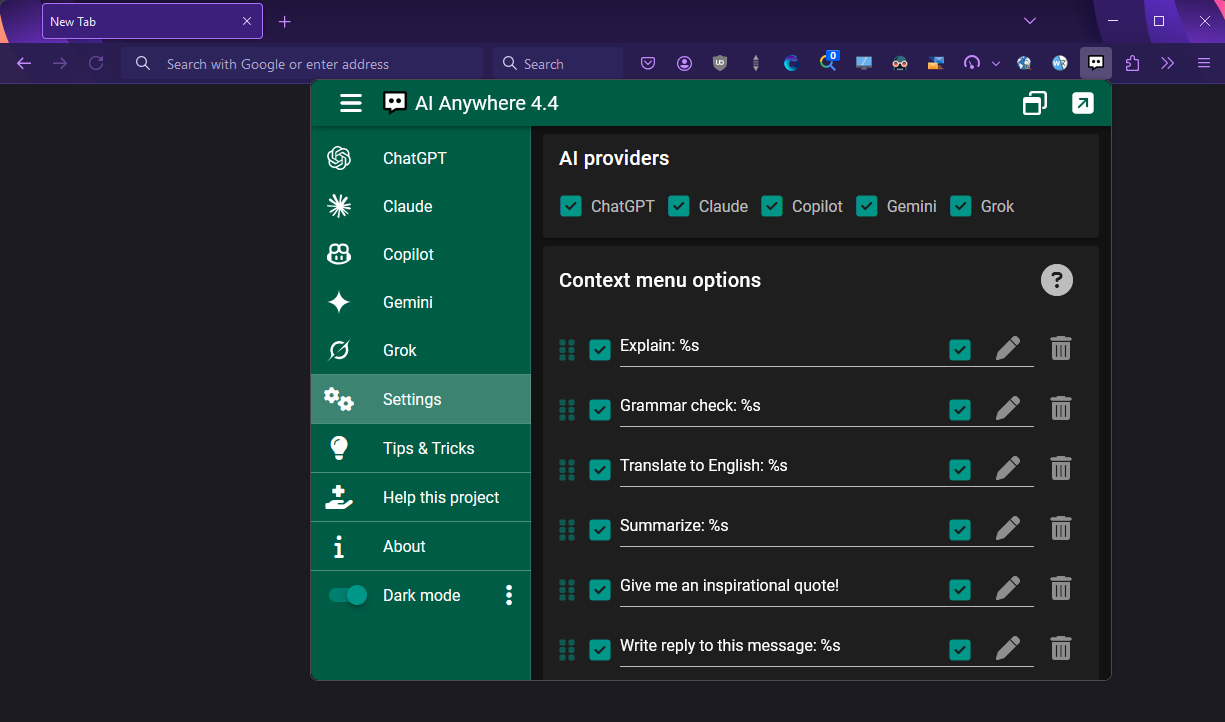This screenshot has width=1225, height=722.
Task: Open the uBlock Origin toolbar icon
Action: click(x=720, y=63)
